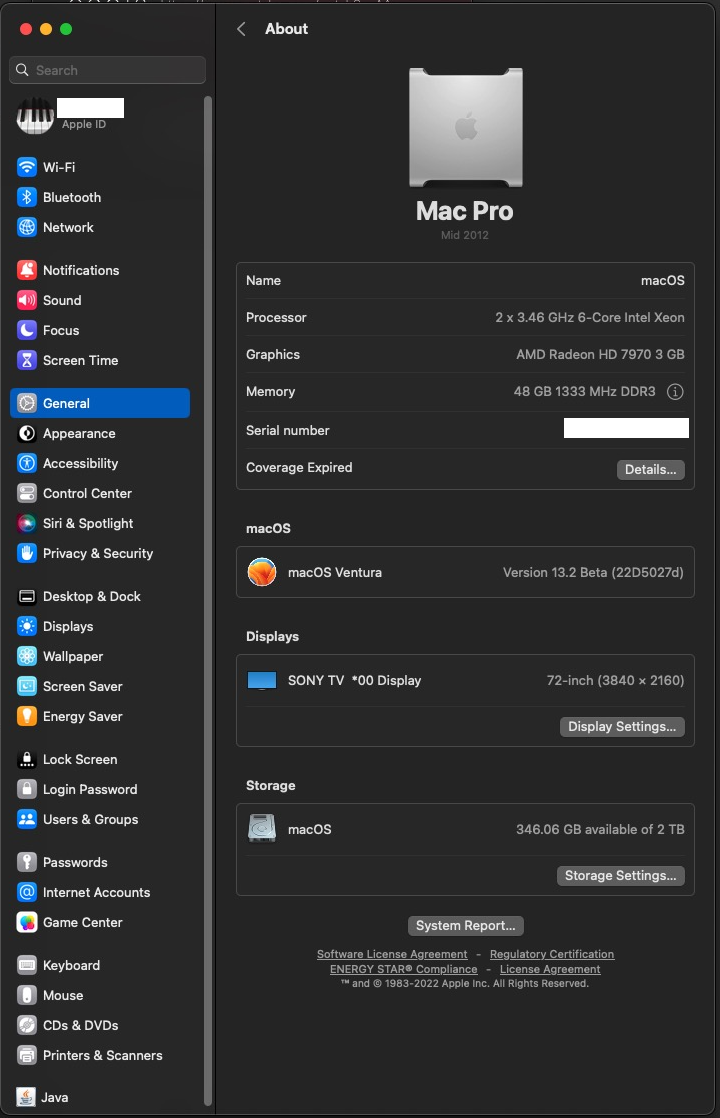Click '48 GB 1333 MHz DDR3' text

coord(585,391)
